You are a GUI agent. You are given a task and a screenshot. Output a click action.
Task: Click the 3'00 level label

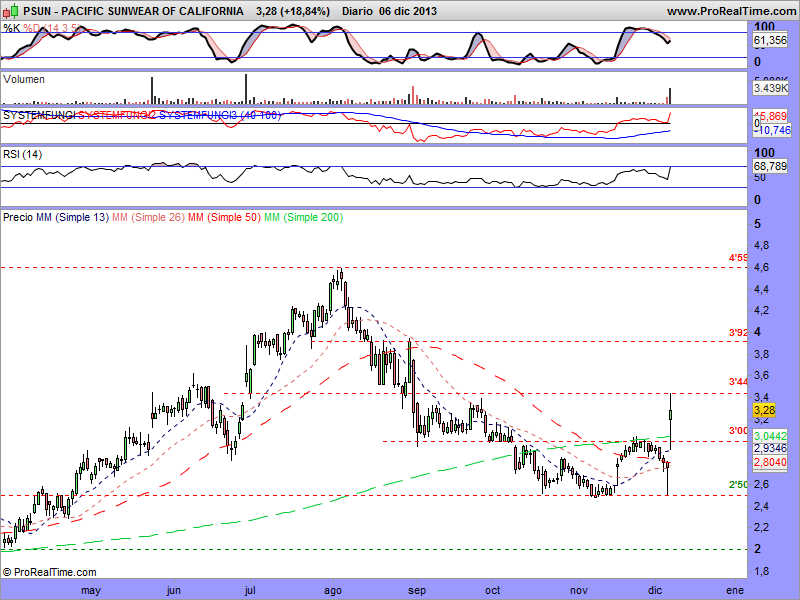tap(738, 431)
